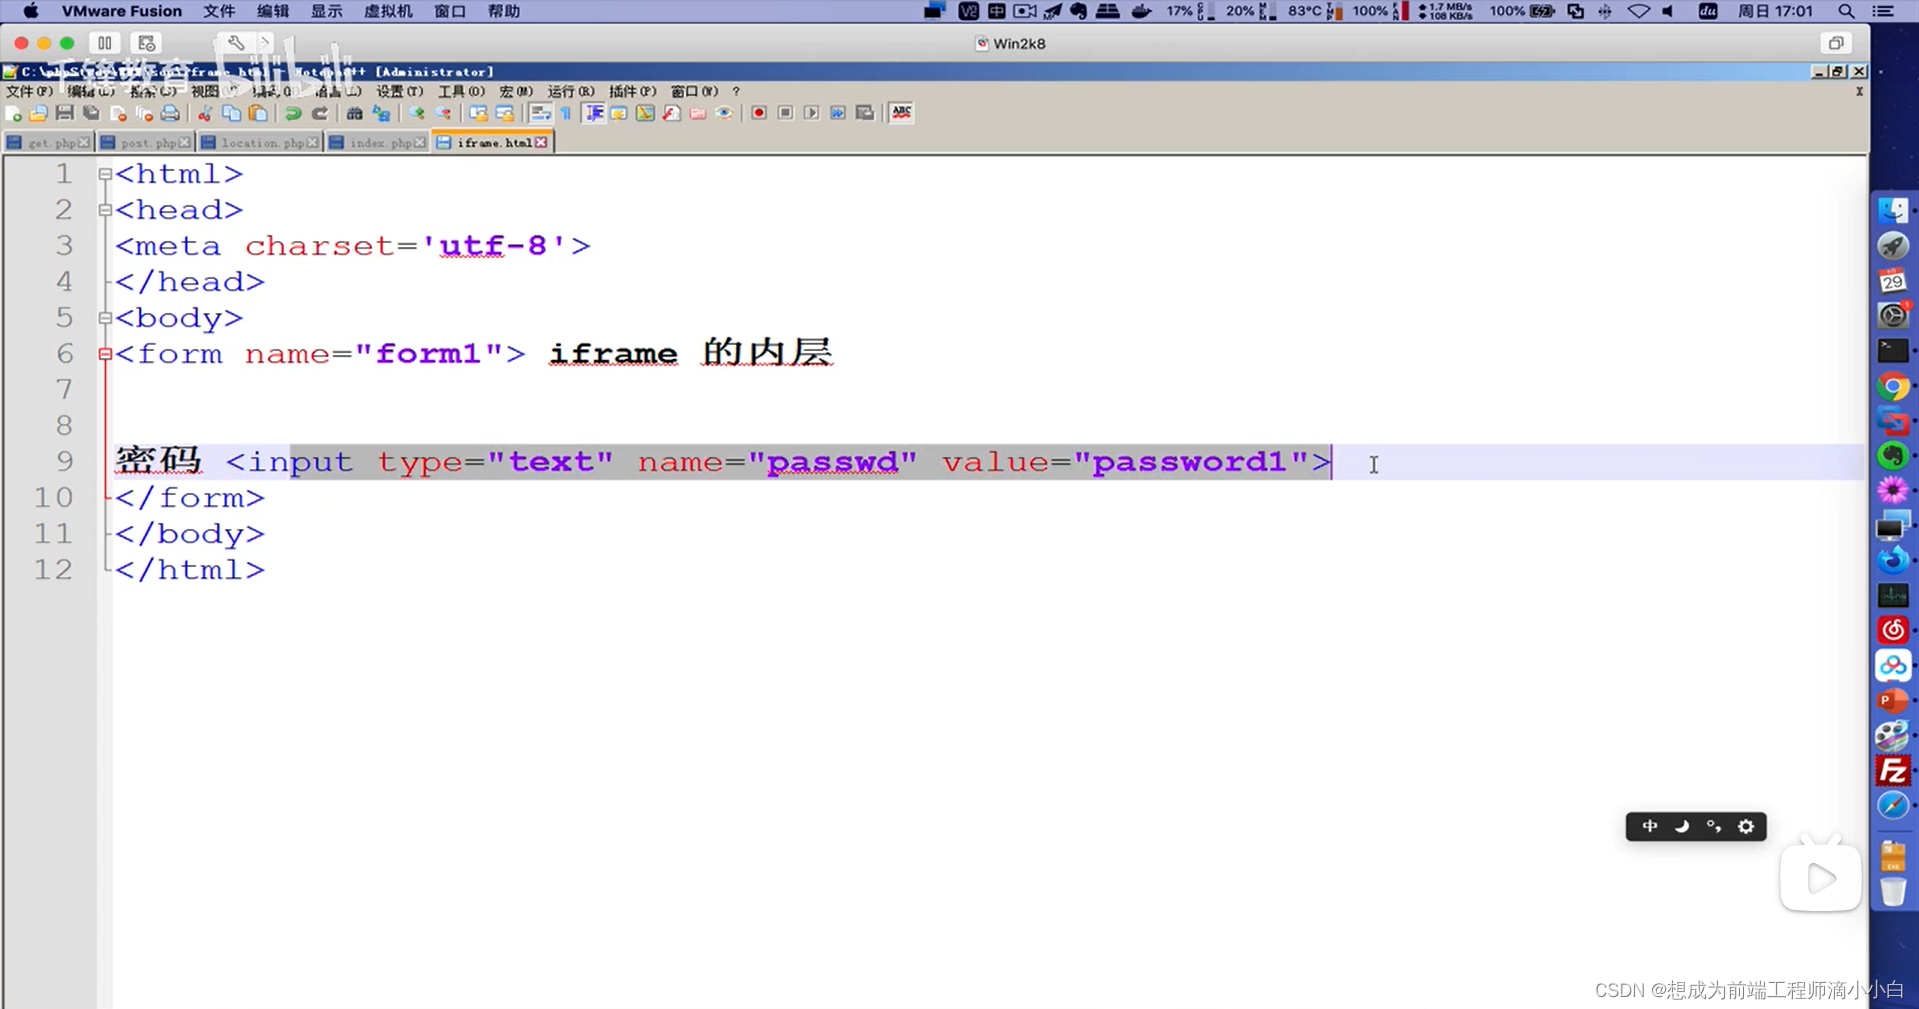Viewport: 1919px width, 1009px height.
Task: Toggle the IME punctuation mode button
Action: pos(1714,826)
